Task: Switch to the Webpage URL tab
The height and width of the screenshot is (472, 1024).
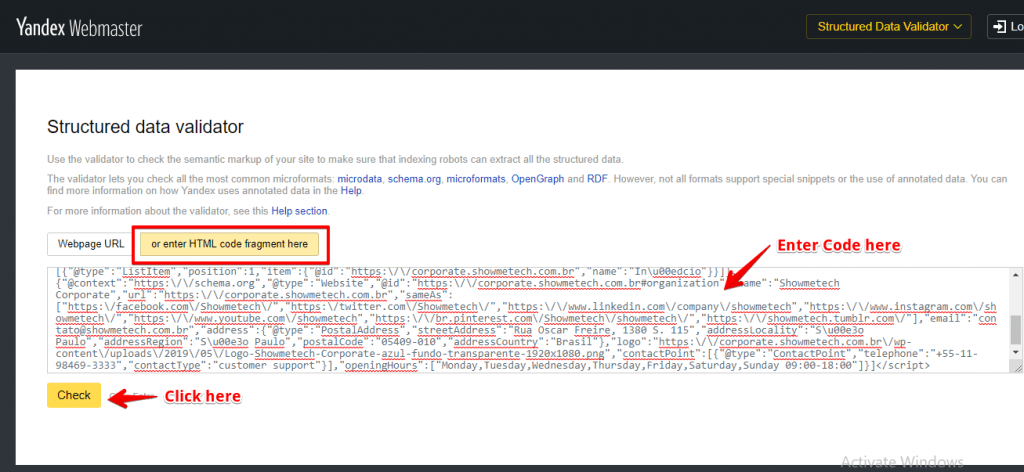Action: tap(91, 244)
